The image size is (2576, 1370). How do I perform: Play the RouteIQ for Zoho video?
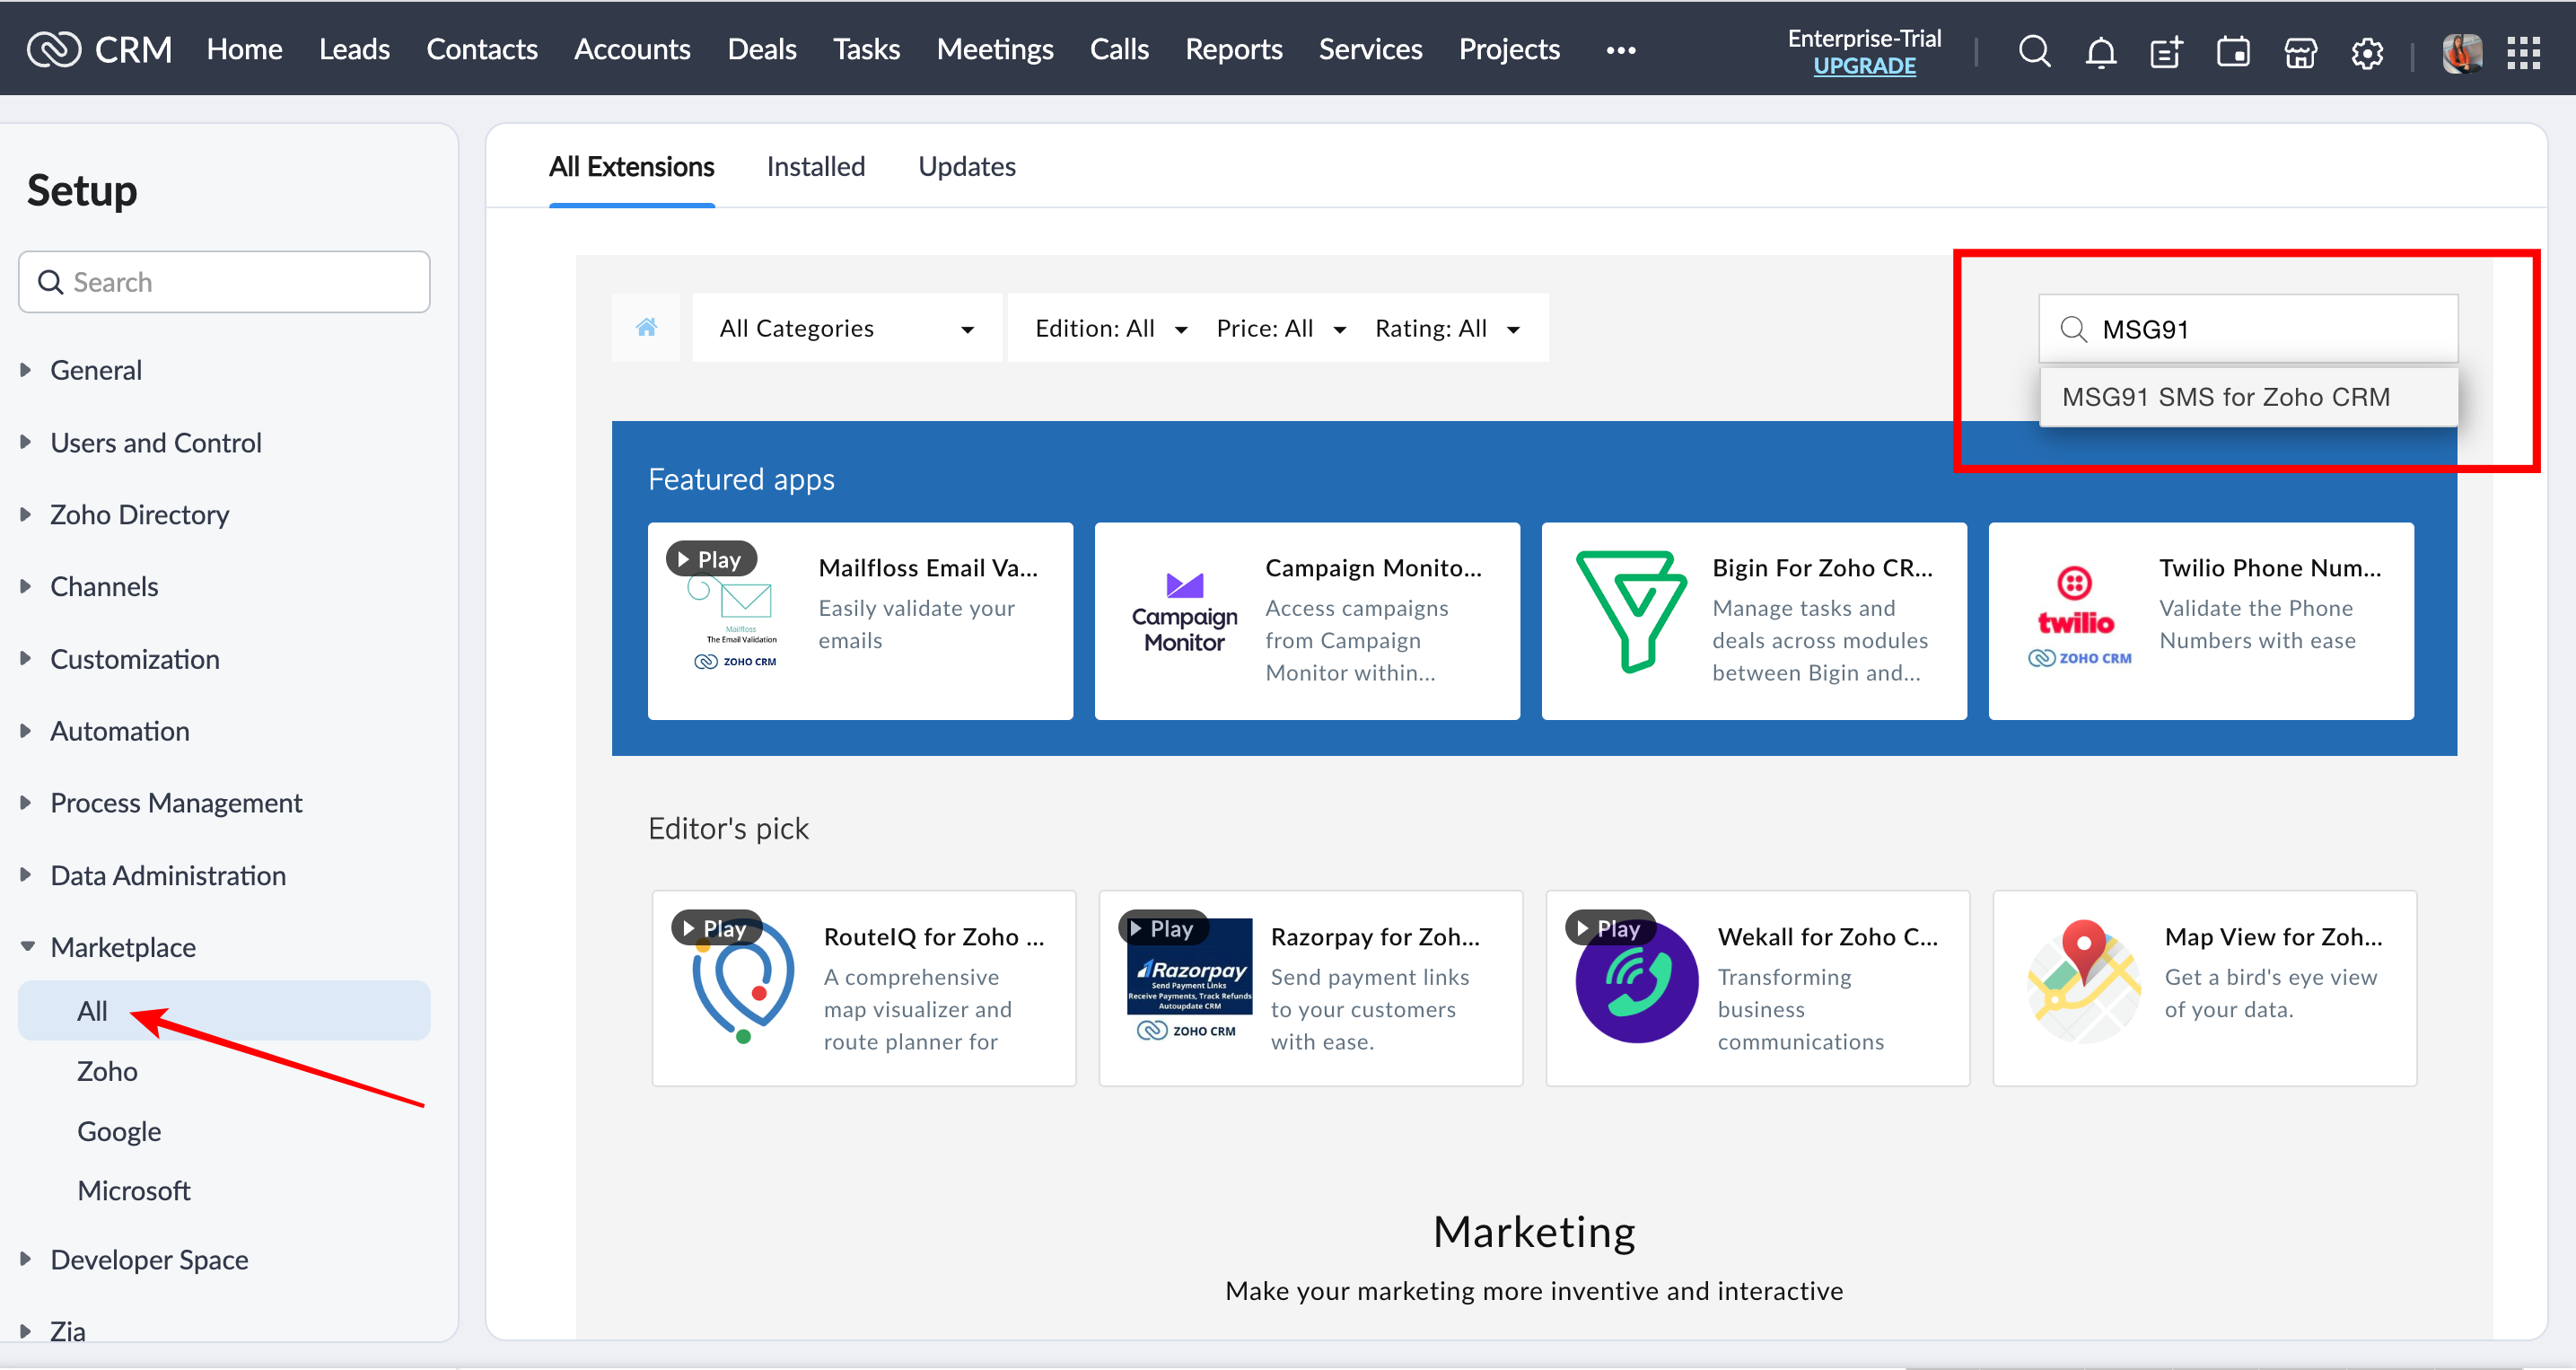(x=715, y=928)
